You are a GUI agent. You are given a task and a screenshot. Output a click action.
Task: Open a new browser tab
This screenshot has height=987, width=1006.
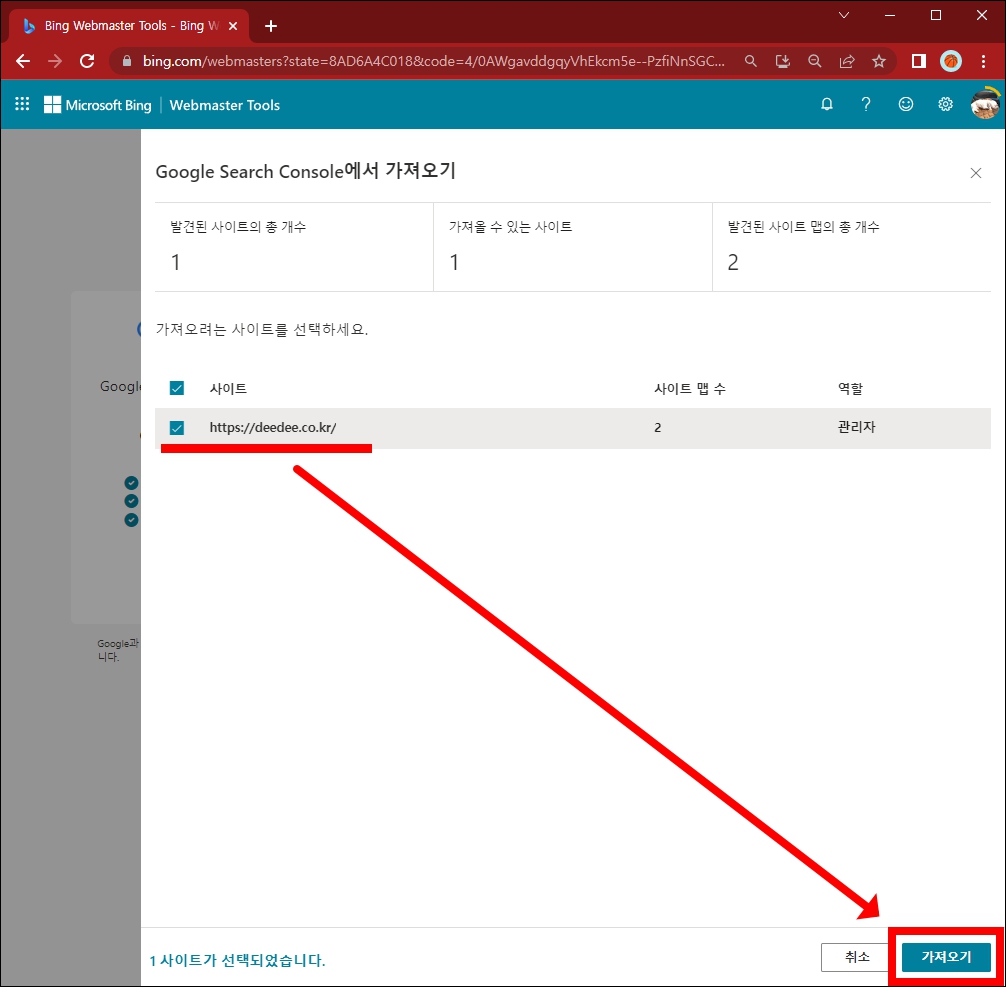pyautogui.click(x=271, y=26)
